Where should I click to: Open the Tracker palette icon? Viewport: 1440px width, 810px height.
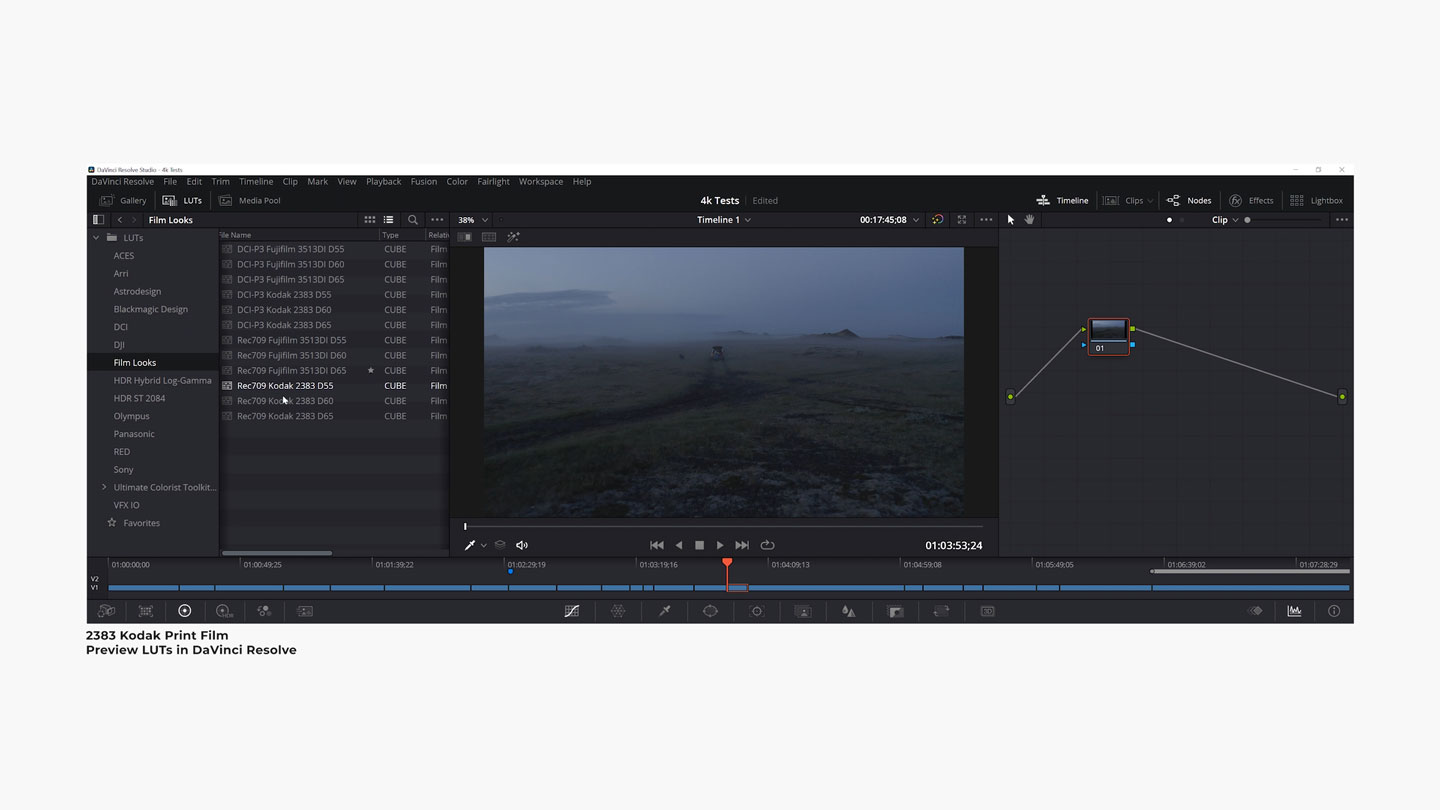[757, 611]
